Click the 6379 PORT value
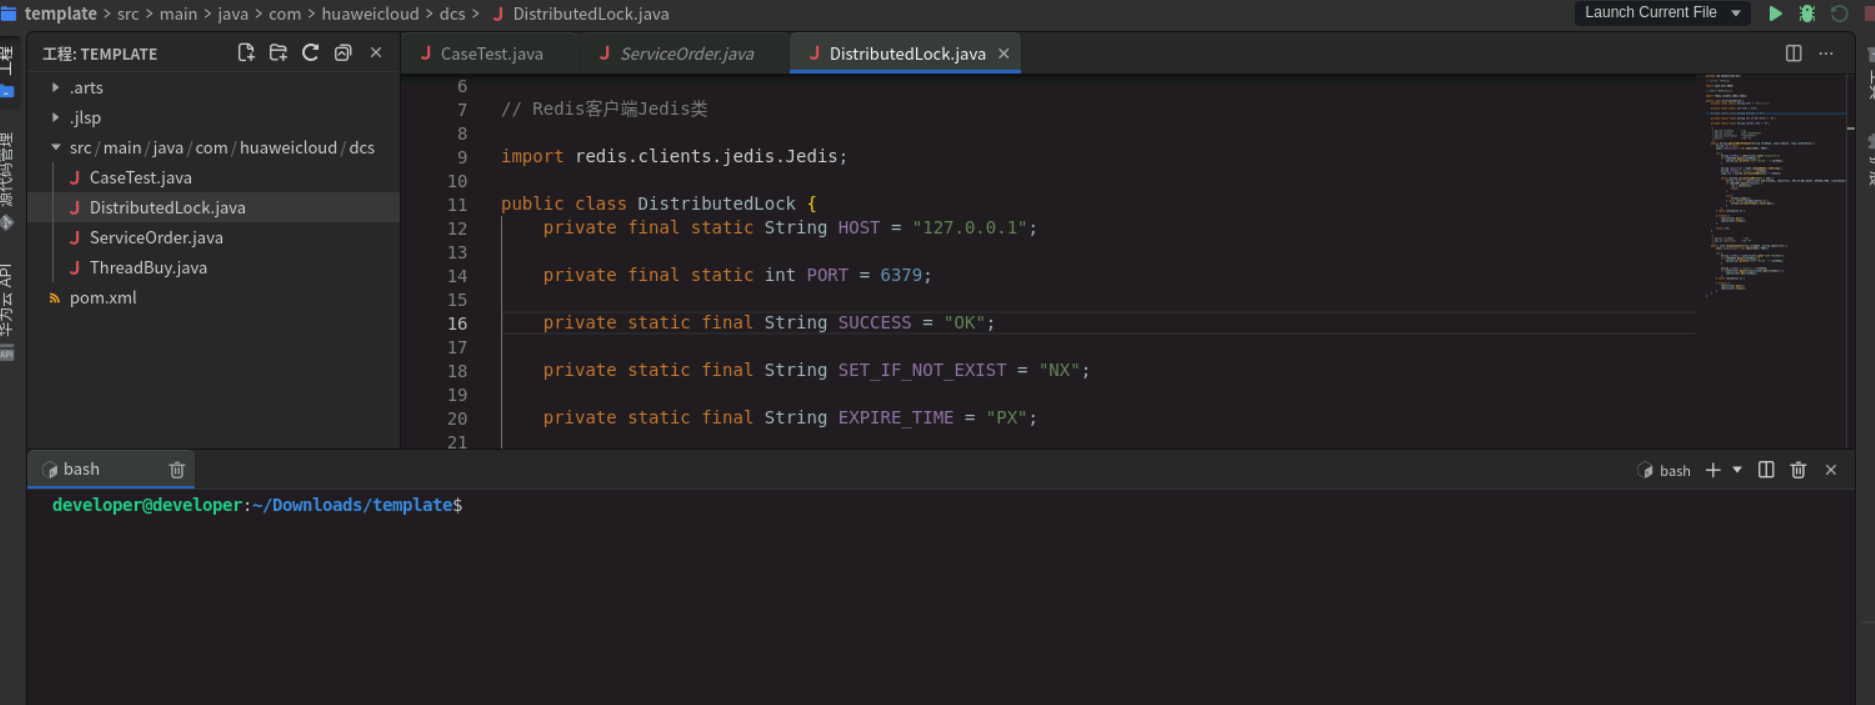The width and height of the screenshot is (1875, 705). pyautogui.click(x=901, y=275)
